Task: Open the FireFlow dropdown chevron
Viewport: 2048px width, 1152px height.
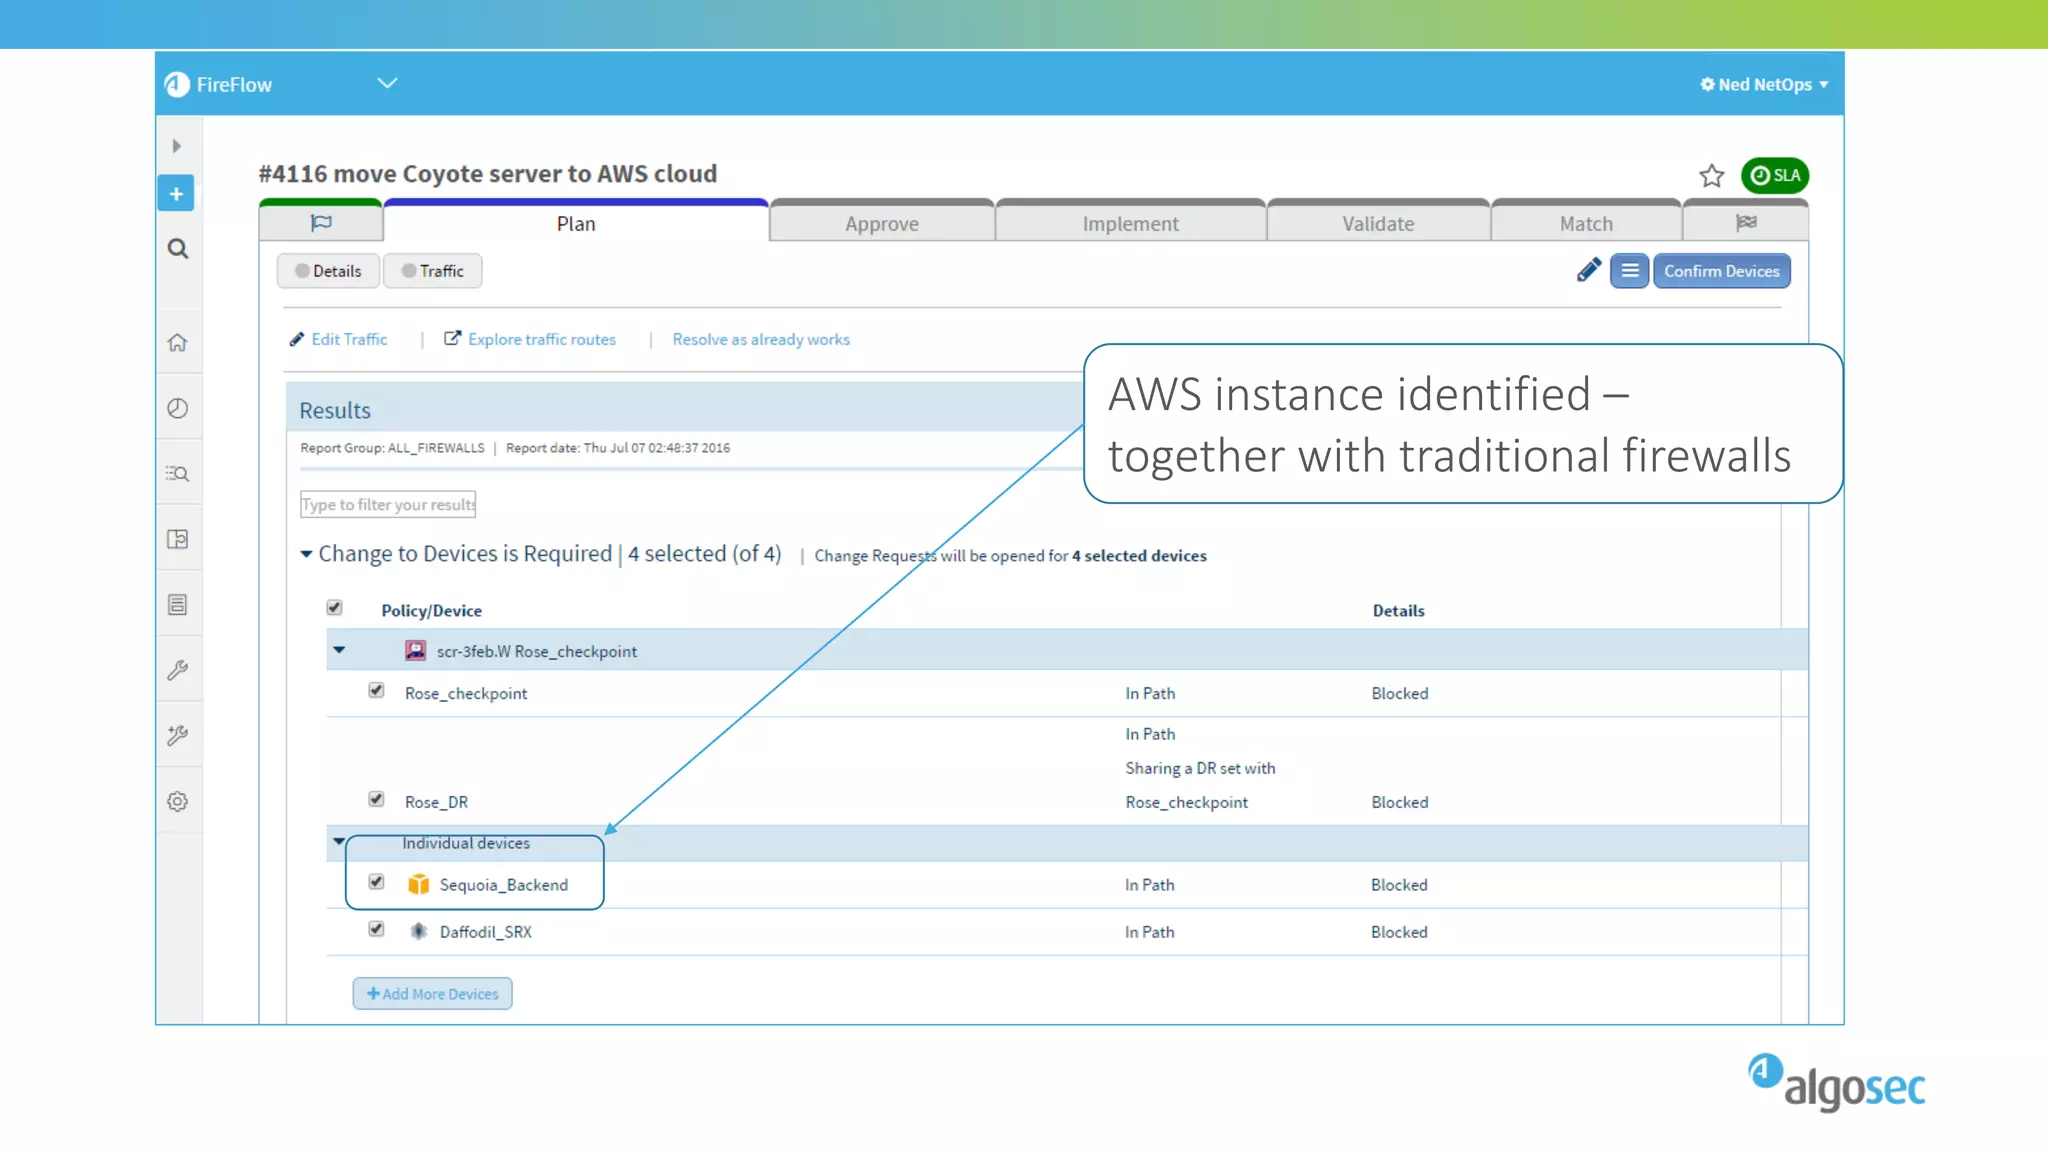Action: tap(387, 83)
